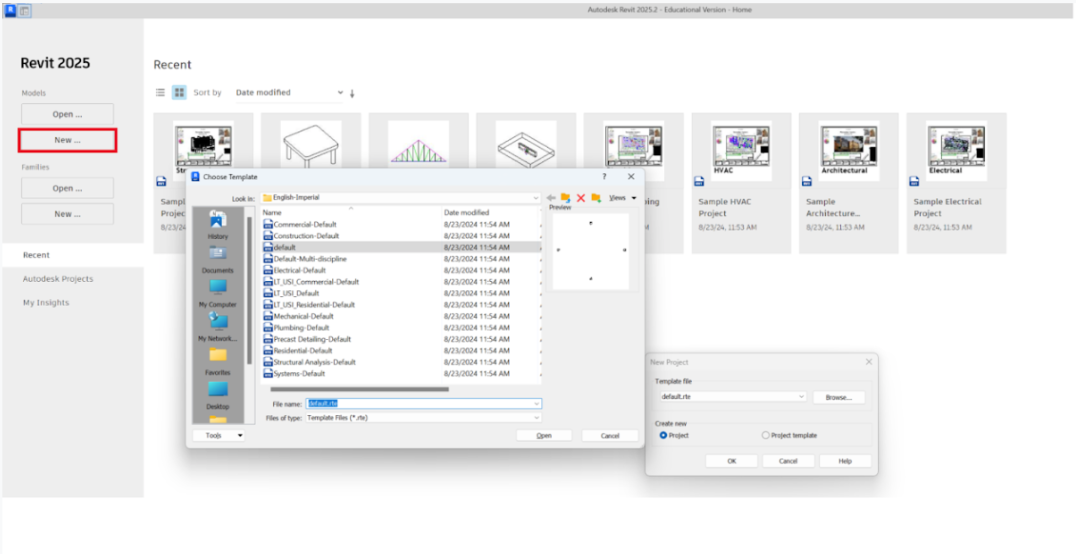Open the Views dropdown in Choose Template
The image size is (1076, 554).
click(622, 198)
